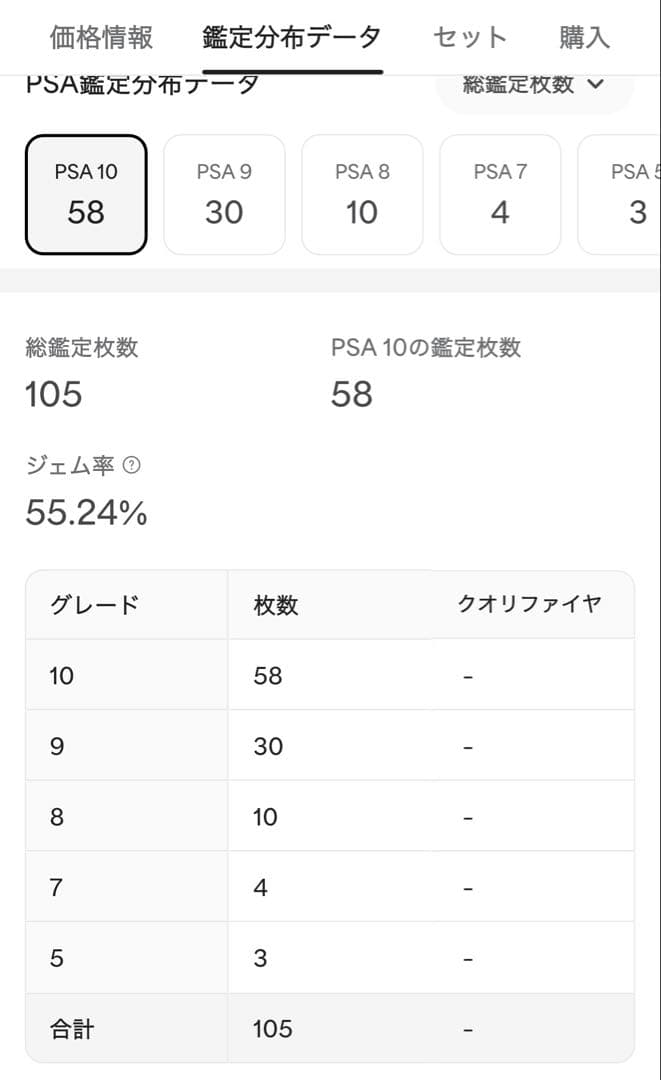Image resolution: width=661 pixels, height=1080 pixels.
Task: Select the PSA 10 grade card
Action: (85, 193)
